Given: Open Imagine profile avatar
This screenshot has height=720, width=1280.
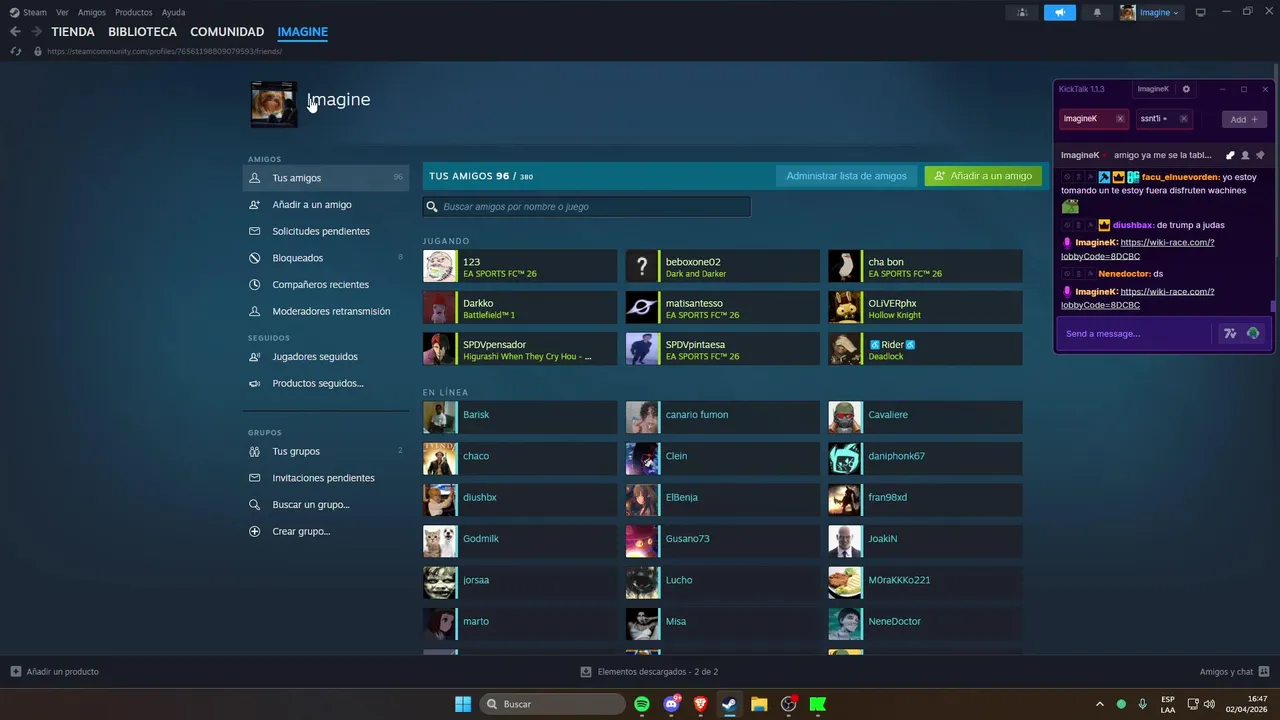Looking at the screenshot, I should [x=274, y=104].
